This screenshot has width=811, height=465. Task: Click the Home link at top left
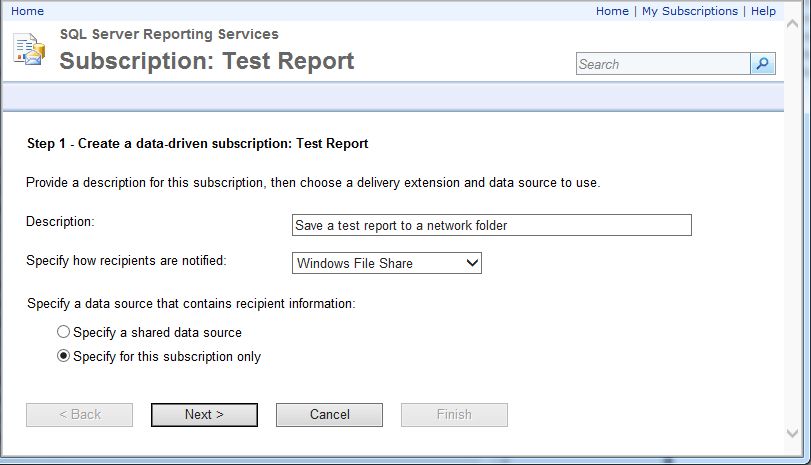pos(27,11)
